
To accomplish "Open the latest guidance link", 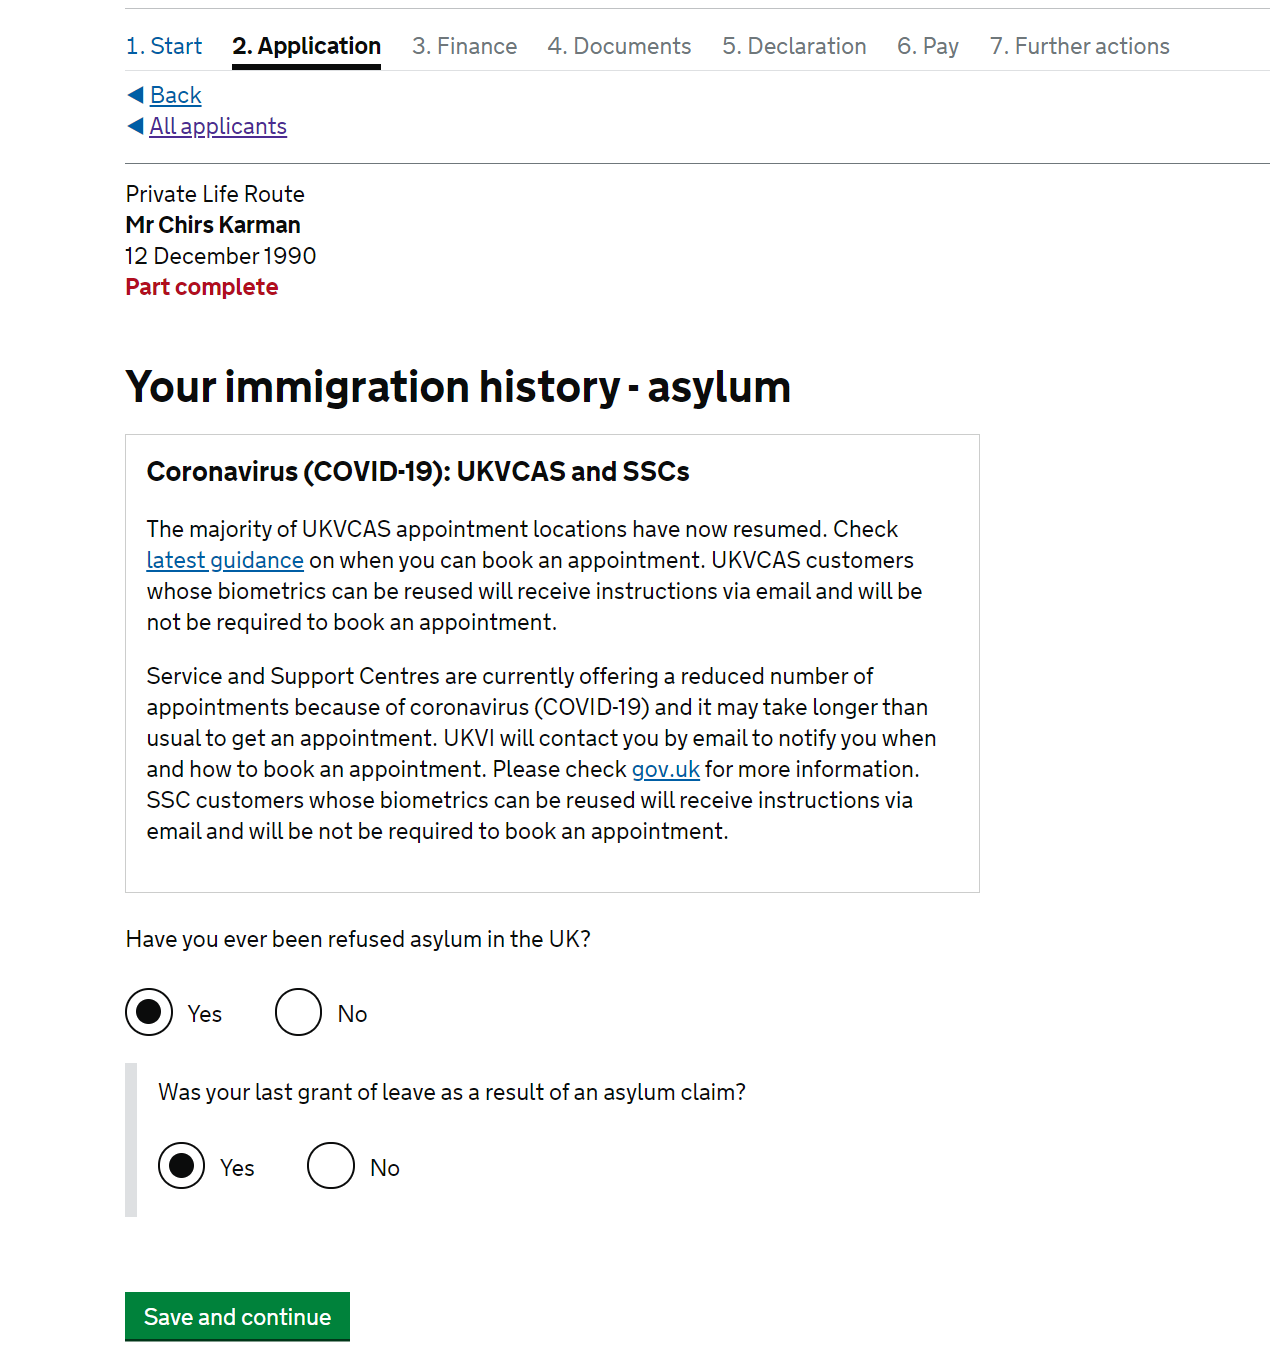I will (x=225, y=560).
